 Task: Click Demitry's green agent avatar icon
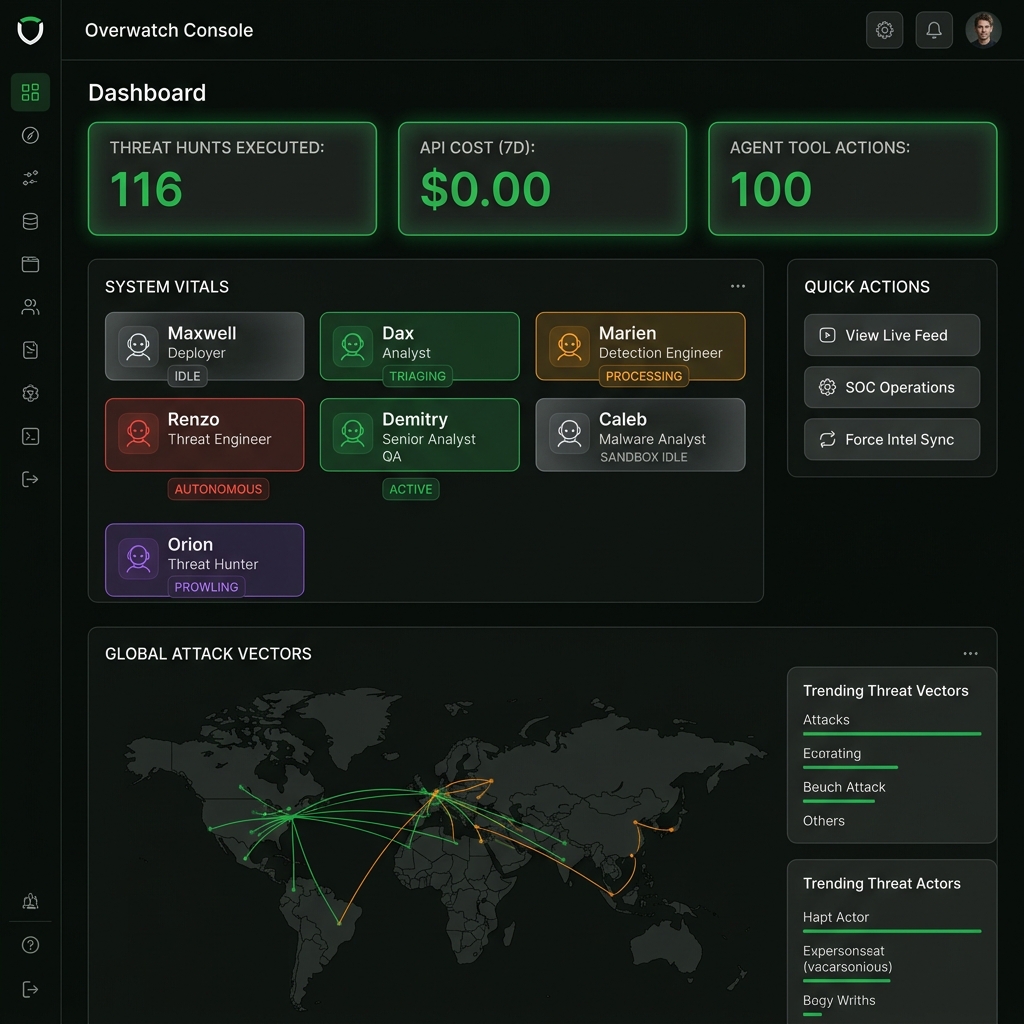(x=353, y=433)
